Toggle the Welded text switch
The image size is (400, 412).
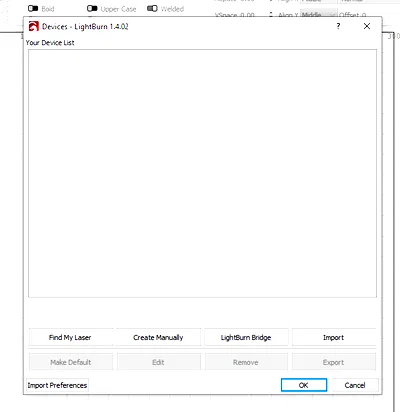152,8
